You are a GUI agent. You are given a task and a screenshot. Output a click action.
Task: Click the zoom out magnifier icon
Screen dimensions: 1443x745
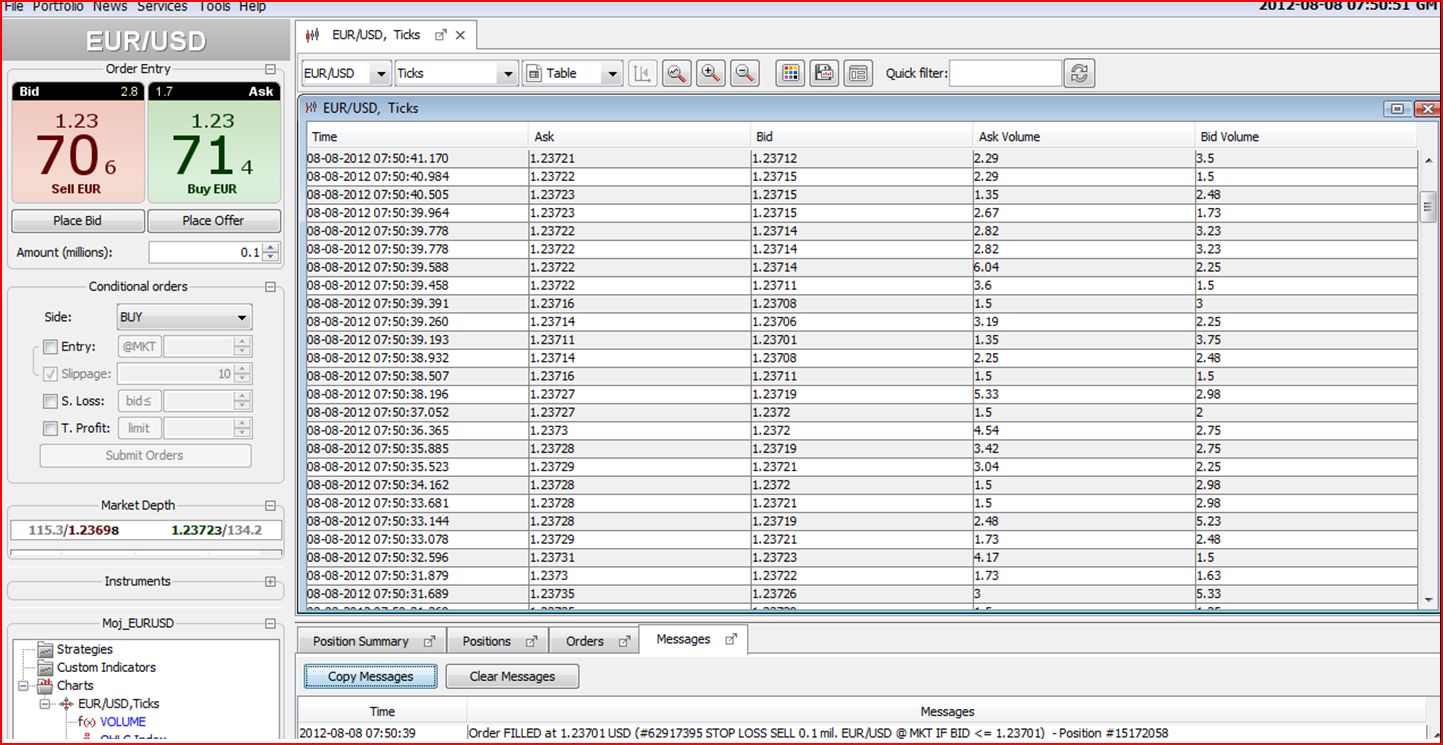744,73
